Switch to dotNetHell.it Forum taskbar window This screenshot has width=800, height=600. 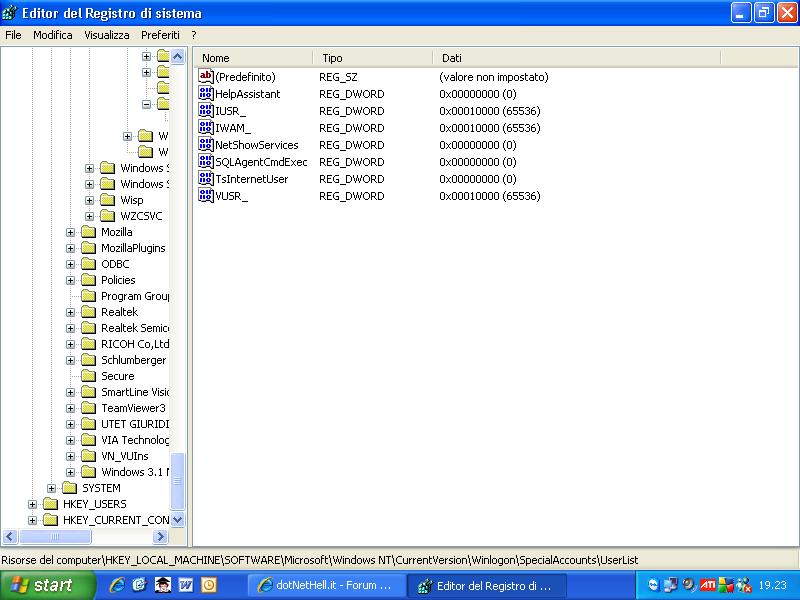pyautogui.click(x=327, y=585)
